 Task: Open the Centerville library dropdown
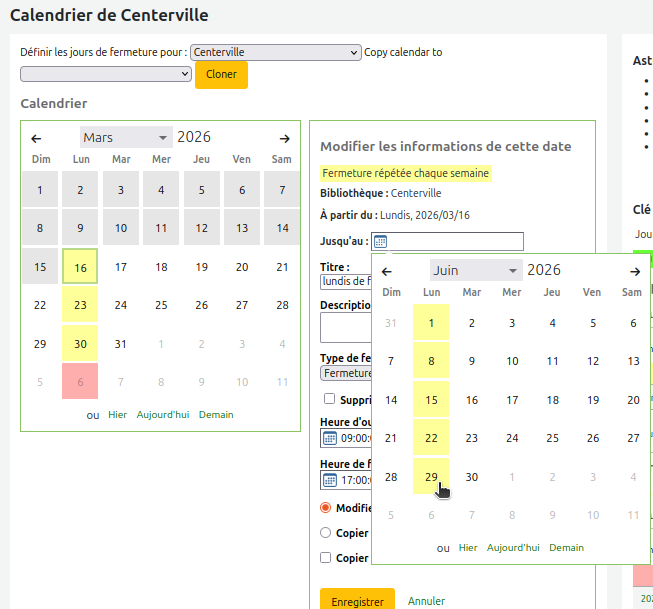pos(276,52)
